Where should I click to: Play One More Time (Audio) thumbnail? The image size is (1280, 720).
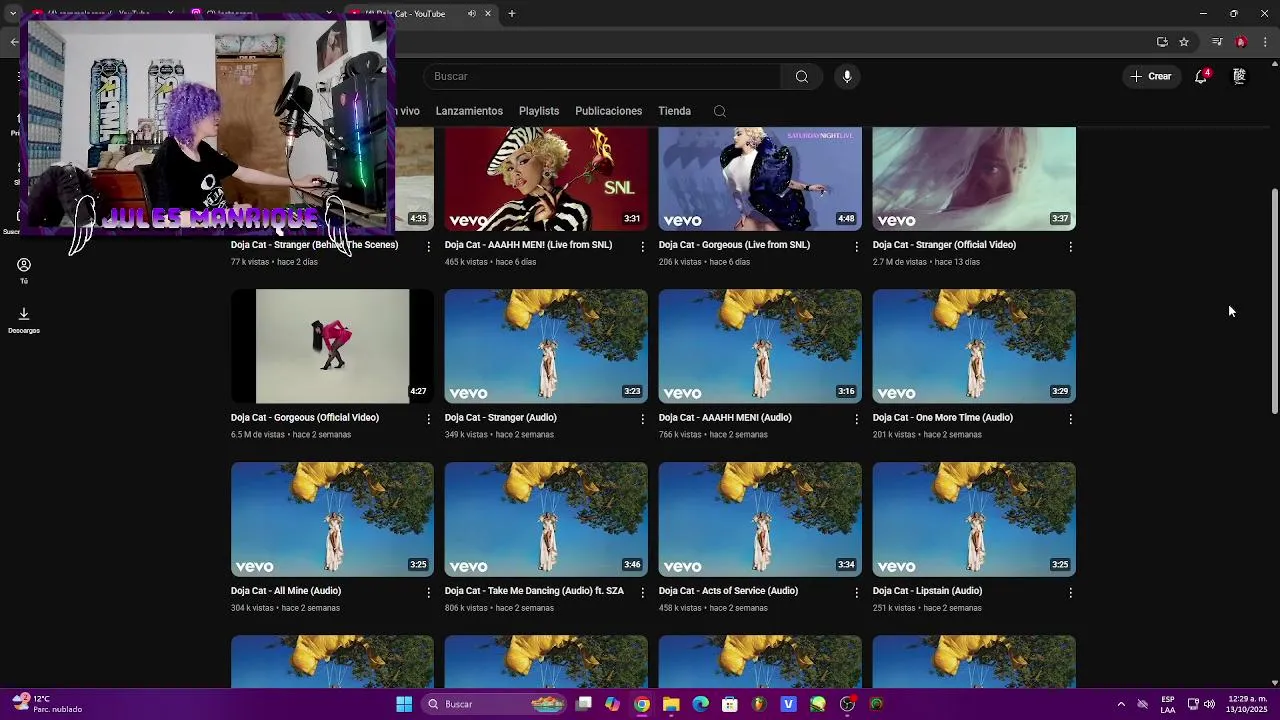click(x=974, y=347)
